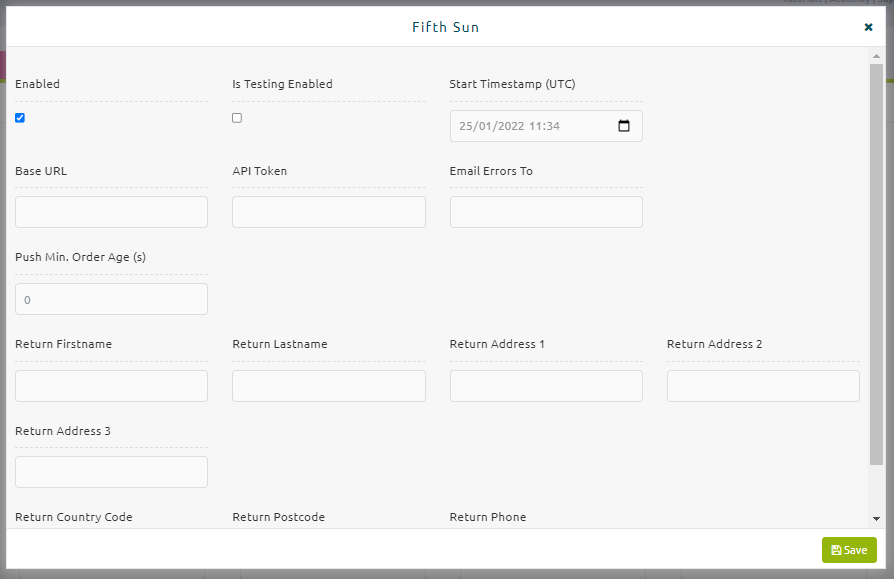Select the Return Lastname input box
894x579 pixels.
(328, 386)
